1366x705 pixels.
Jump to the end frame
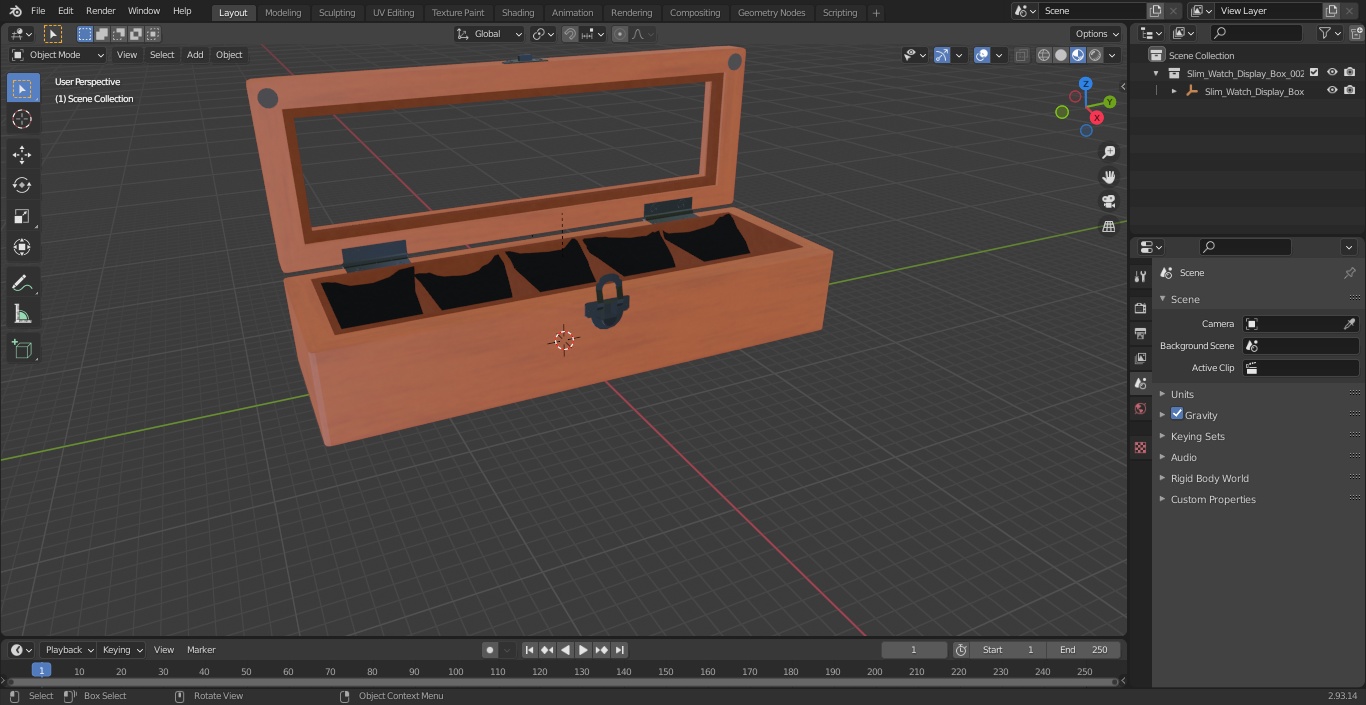coord(619,650)
